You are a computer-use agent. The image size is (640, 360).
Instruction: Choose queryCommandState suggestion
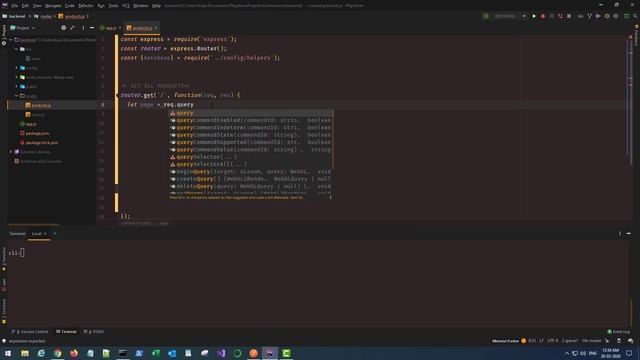point(251,135)
